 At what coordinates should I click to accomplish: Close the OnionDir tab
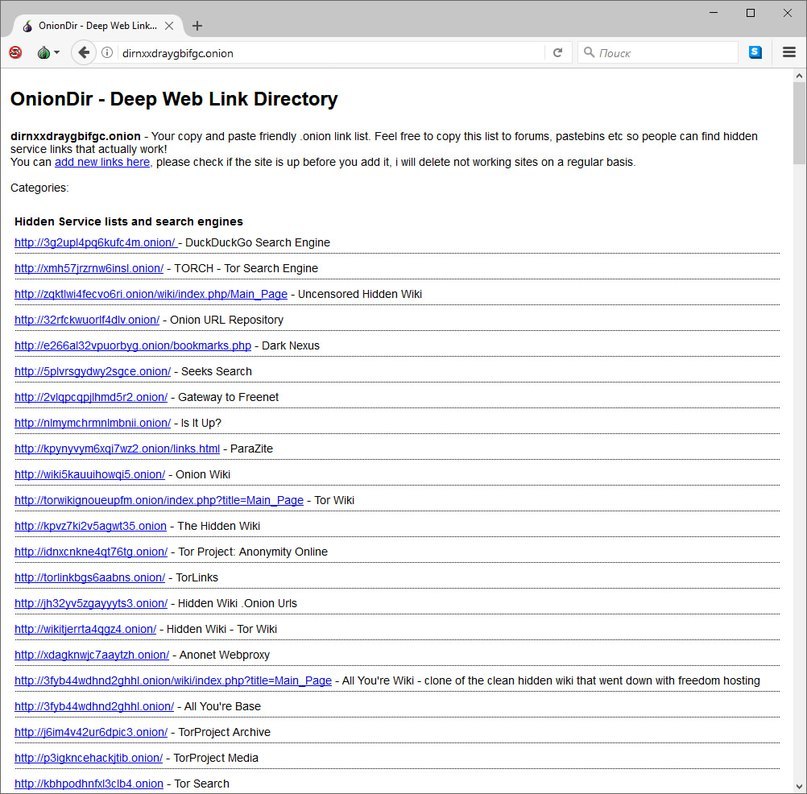[170, 26]
